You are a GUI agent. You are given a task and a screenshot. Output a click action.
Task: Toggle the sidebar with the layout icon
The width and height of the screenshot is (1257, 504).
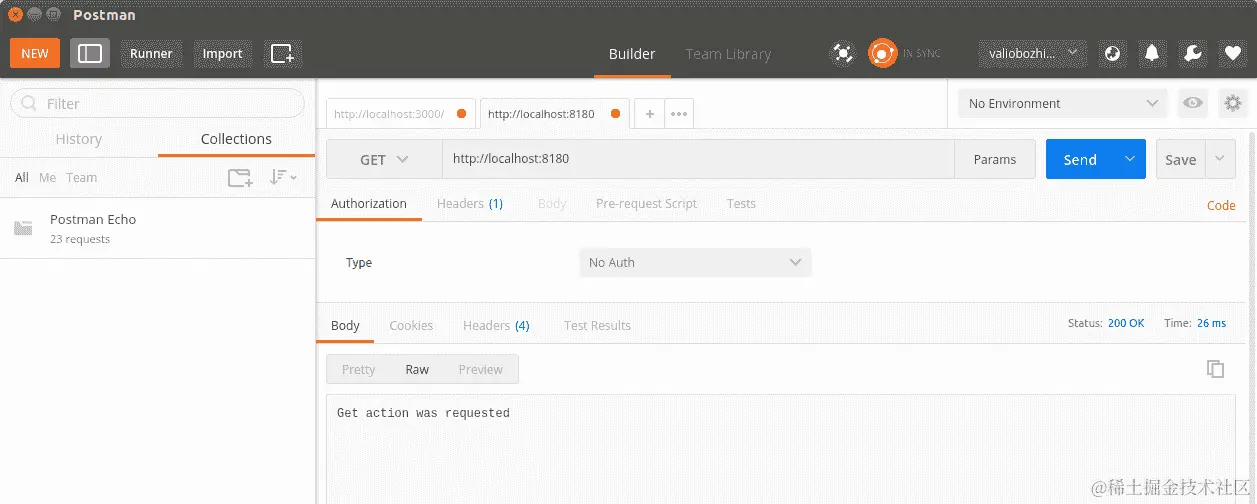[90, 53]
